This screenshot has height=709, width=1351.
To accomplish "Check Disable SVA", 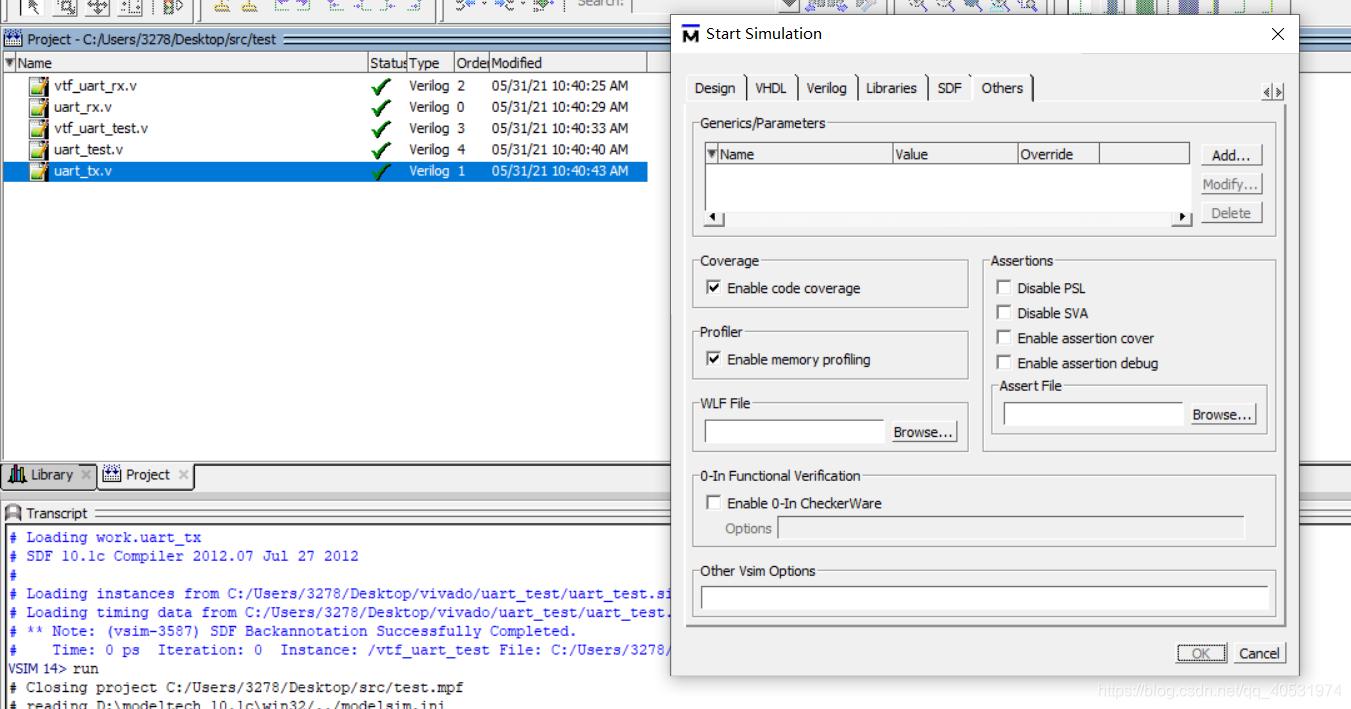I will (1003, 312).
